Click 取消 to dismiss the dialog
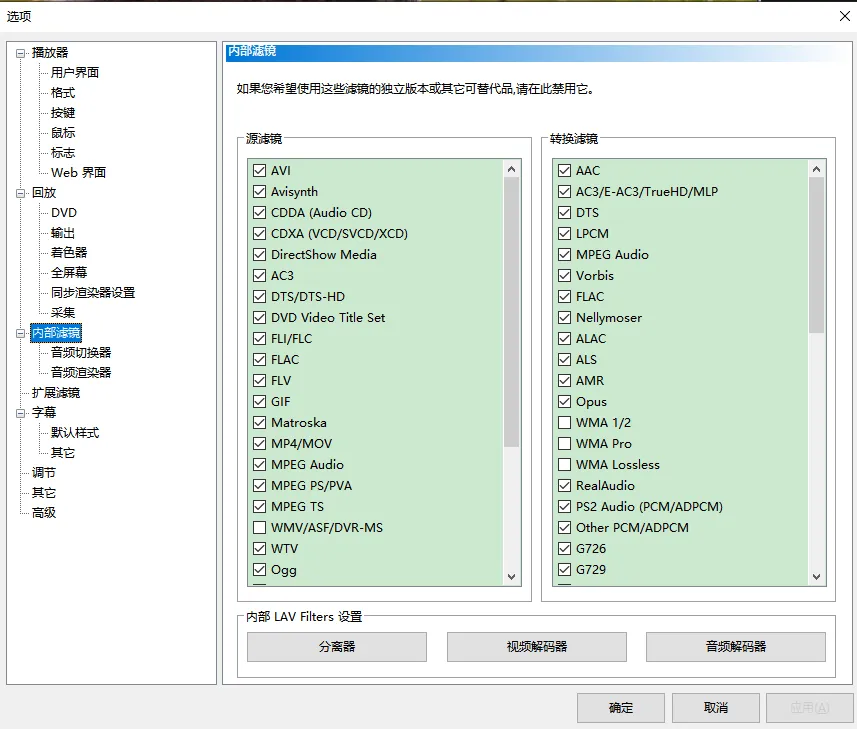 717,708
